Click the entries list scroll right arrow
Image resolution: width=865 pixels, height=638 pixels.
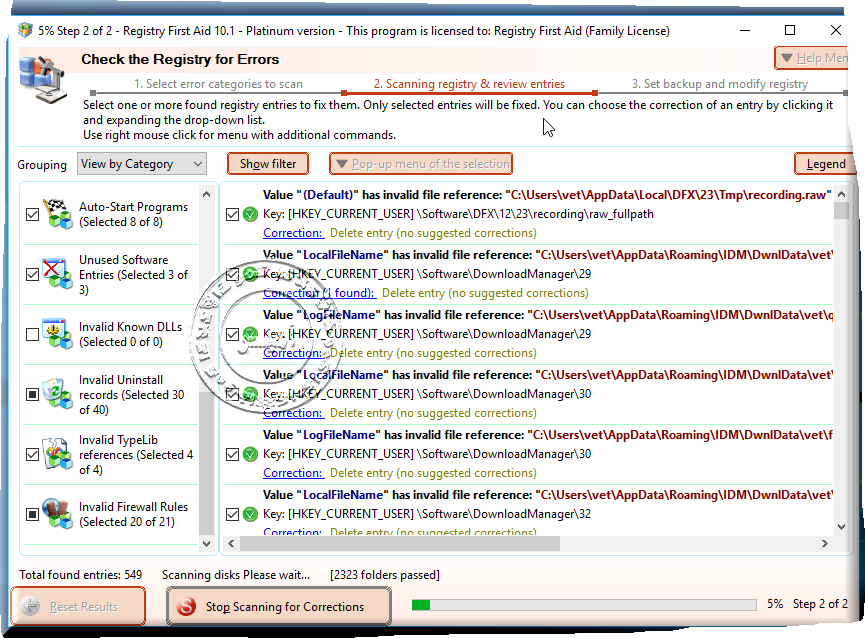(825, 544)
